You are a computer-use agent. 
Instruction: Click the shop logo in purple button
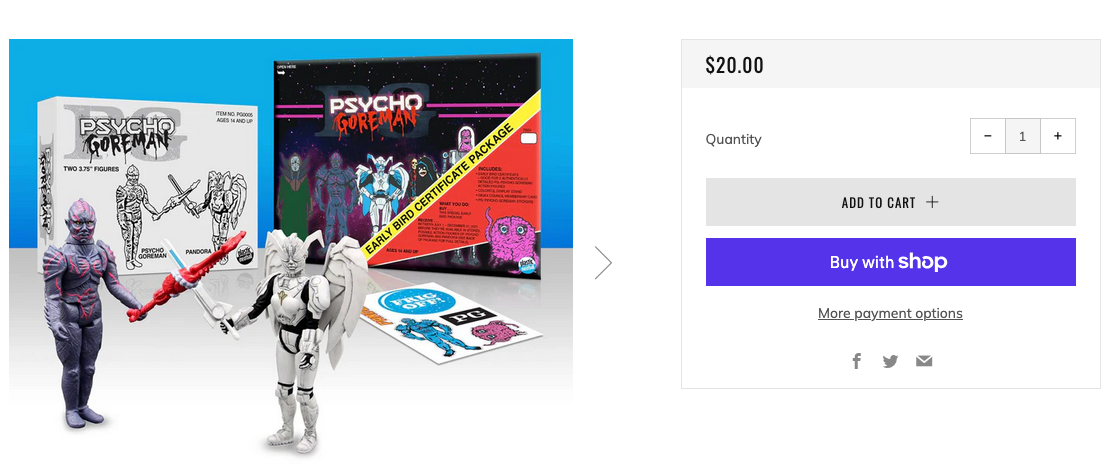(923, 262)
